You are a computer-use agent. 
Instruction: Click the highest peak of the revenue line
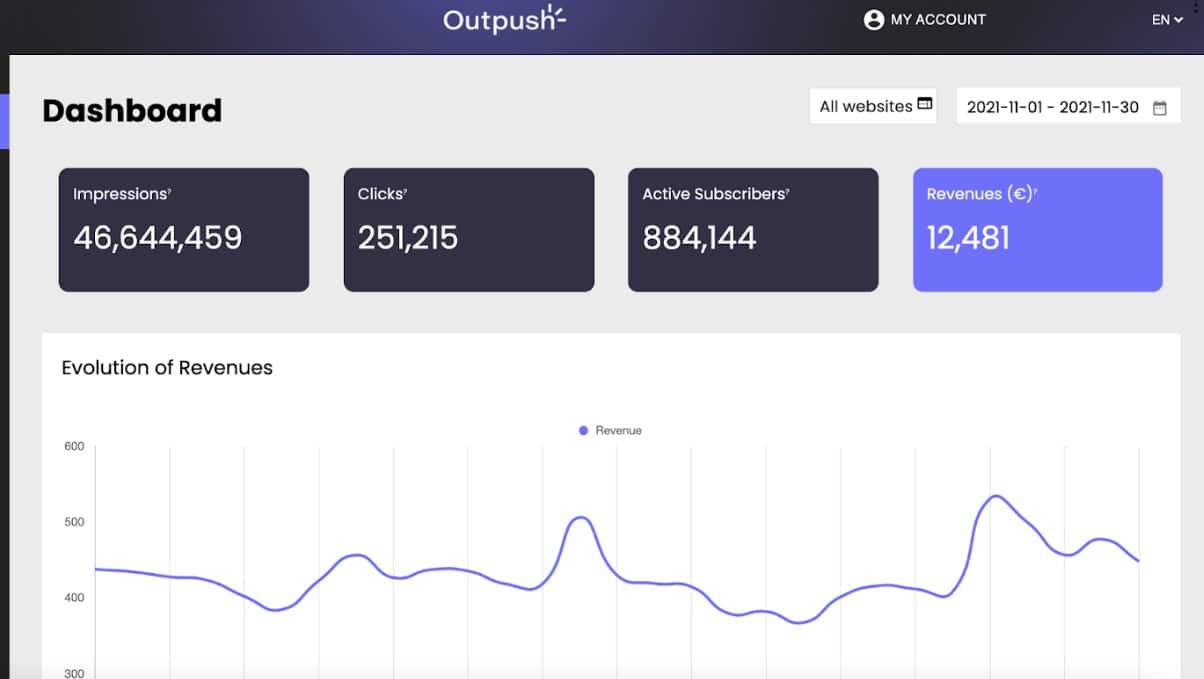coord(995,495)
